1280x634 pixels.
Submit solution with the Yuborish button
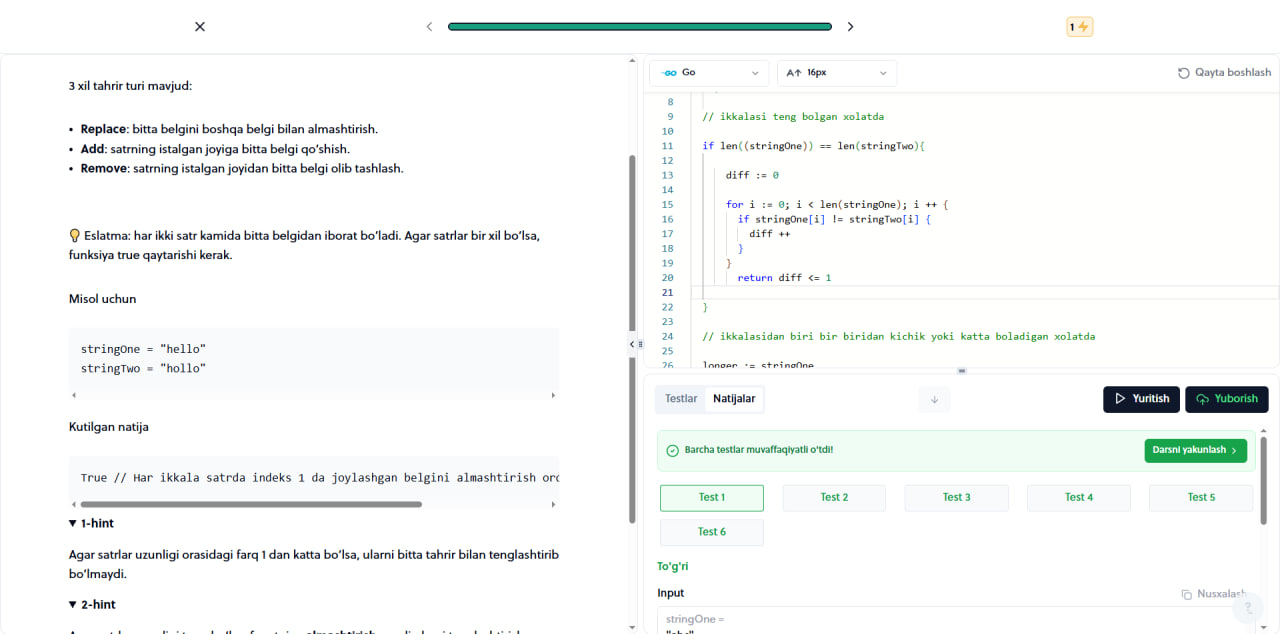1227,399
